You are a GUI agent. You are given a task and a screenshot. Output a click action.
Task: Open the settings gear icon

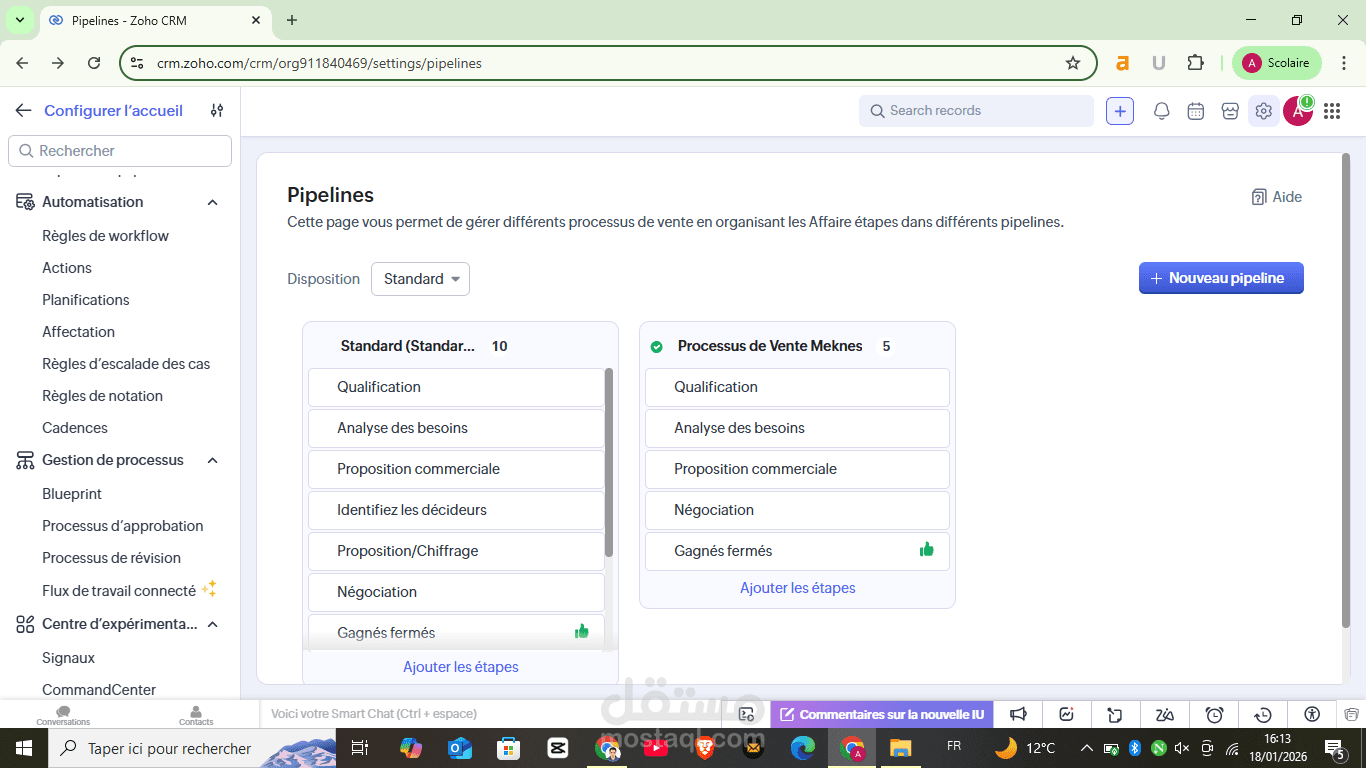click(x=1263, y=111)
